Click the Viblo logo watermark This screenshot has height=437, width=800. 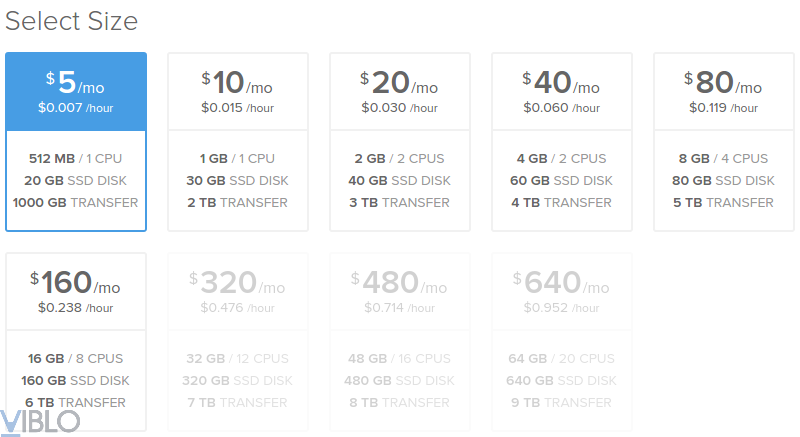tap(40, 422)
